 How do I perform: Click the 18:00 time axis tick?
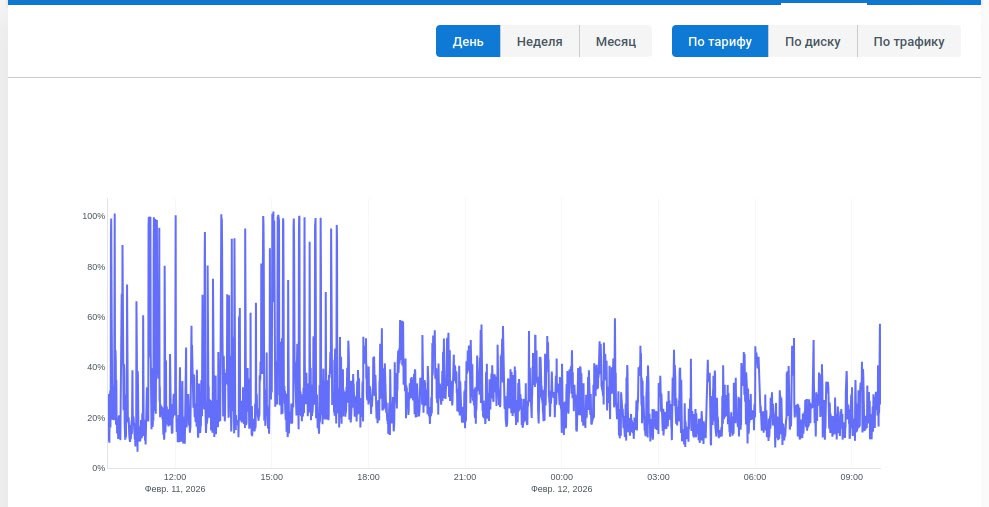pos(368,477)
